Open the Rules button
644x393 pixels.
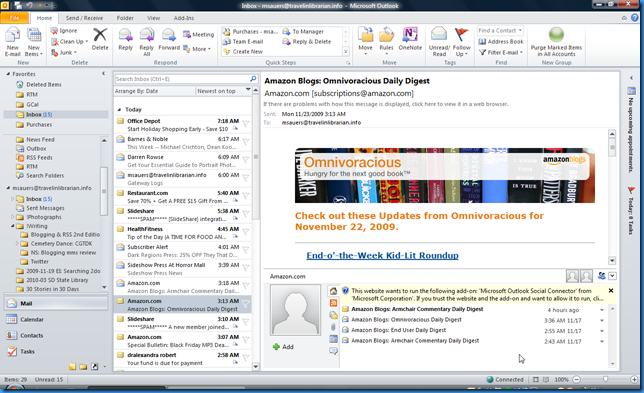(386, 41)
